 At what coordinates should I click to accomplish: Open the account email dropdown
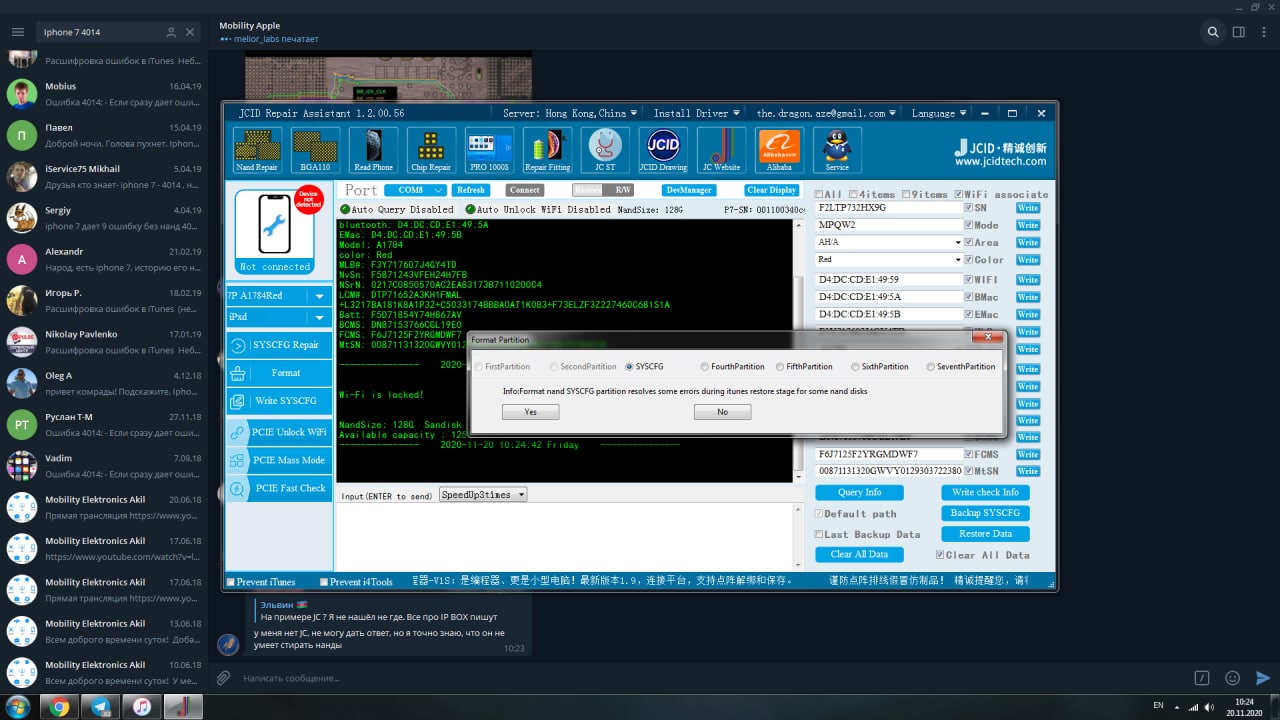(x=826, y=113)
